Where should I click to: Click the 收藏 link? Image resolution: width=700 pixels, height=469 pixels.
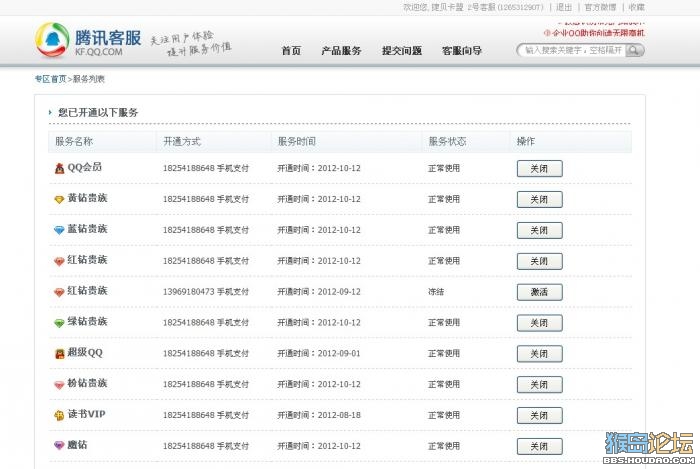(x=637, y=7)
